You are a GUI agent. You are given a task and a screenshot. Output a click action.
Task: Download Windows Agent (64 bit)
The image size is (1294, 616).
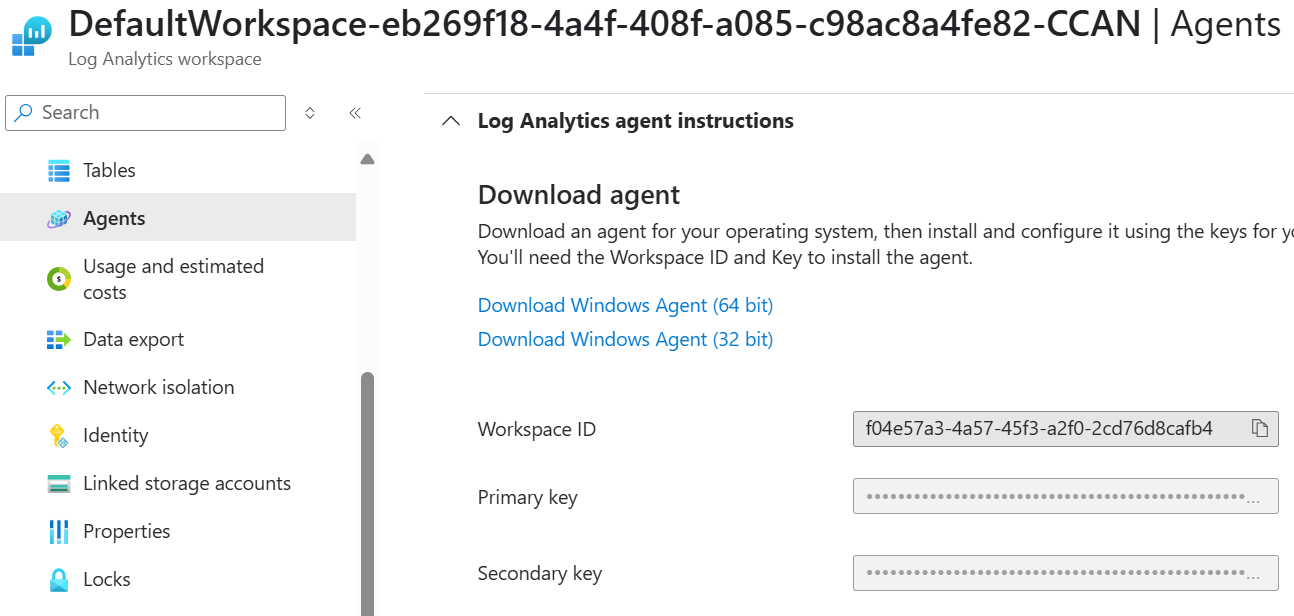click(625, 305)
